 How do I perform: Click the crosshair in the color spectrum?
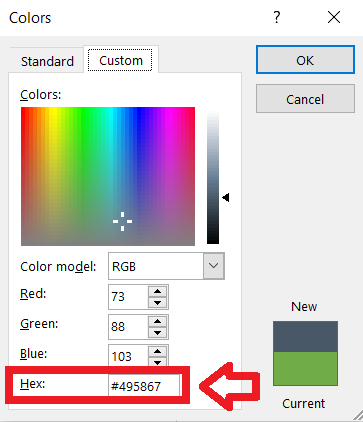click(x=122, y=221)
